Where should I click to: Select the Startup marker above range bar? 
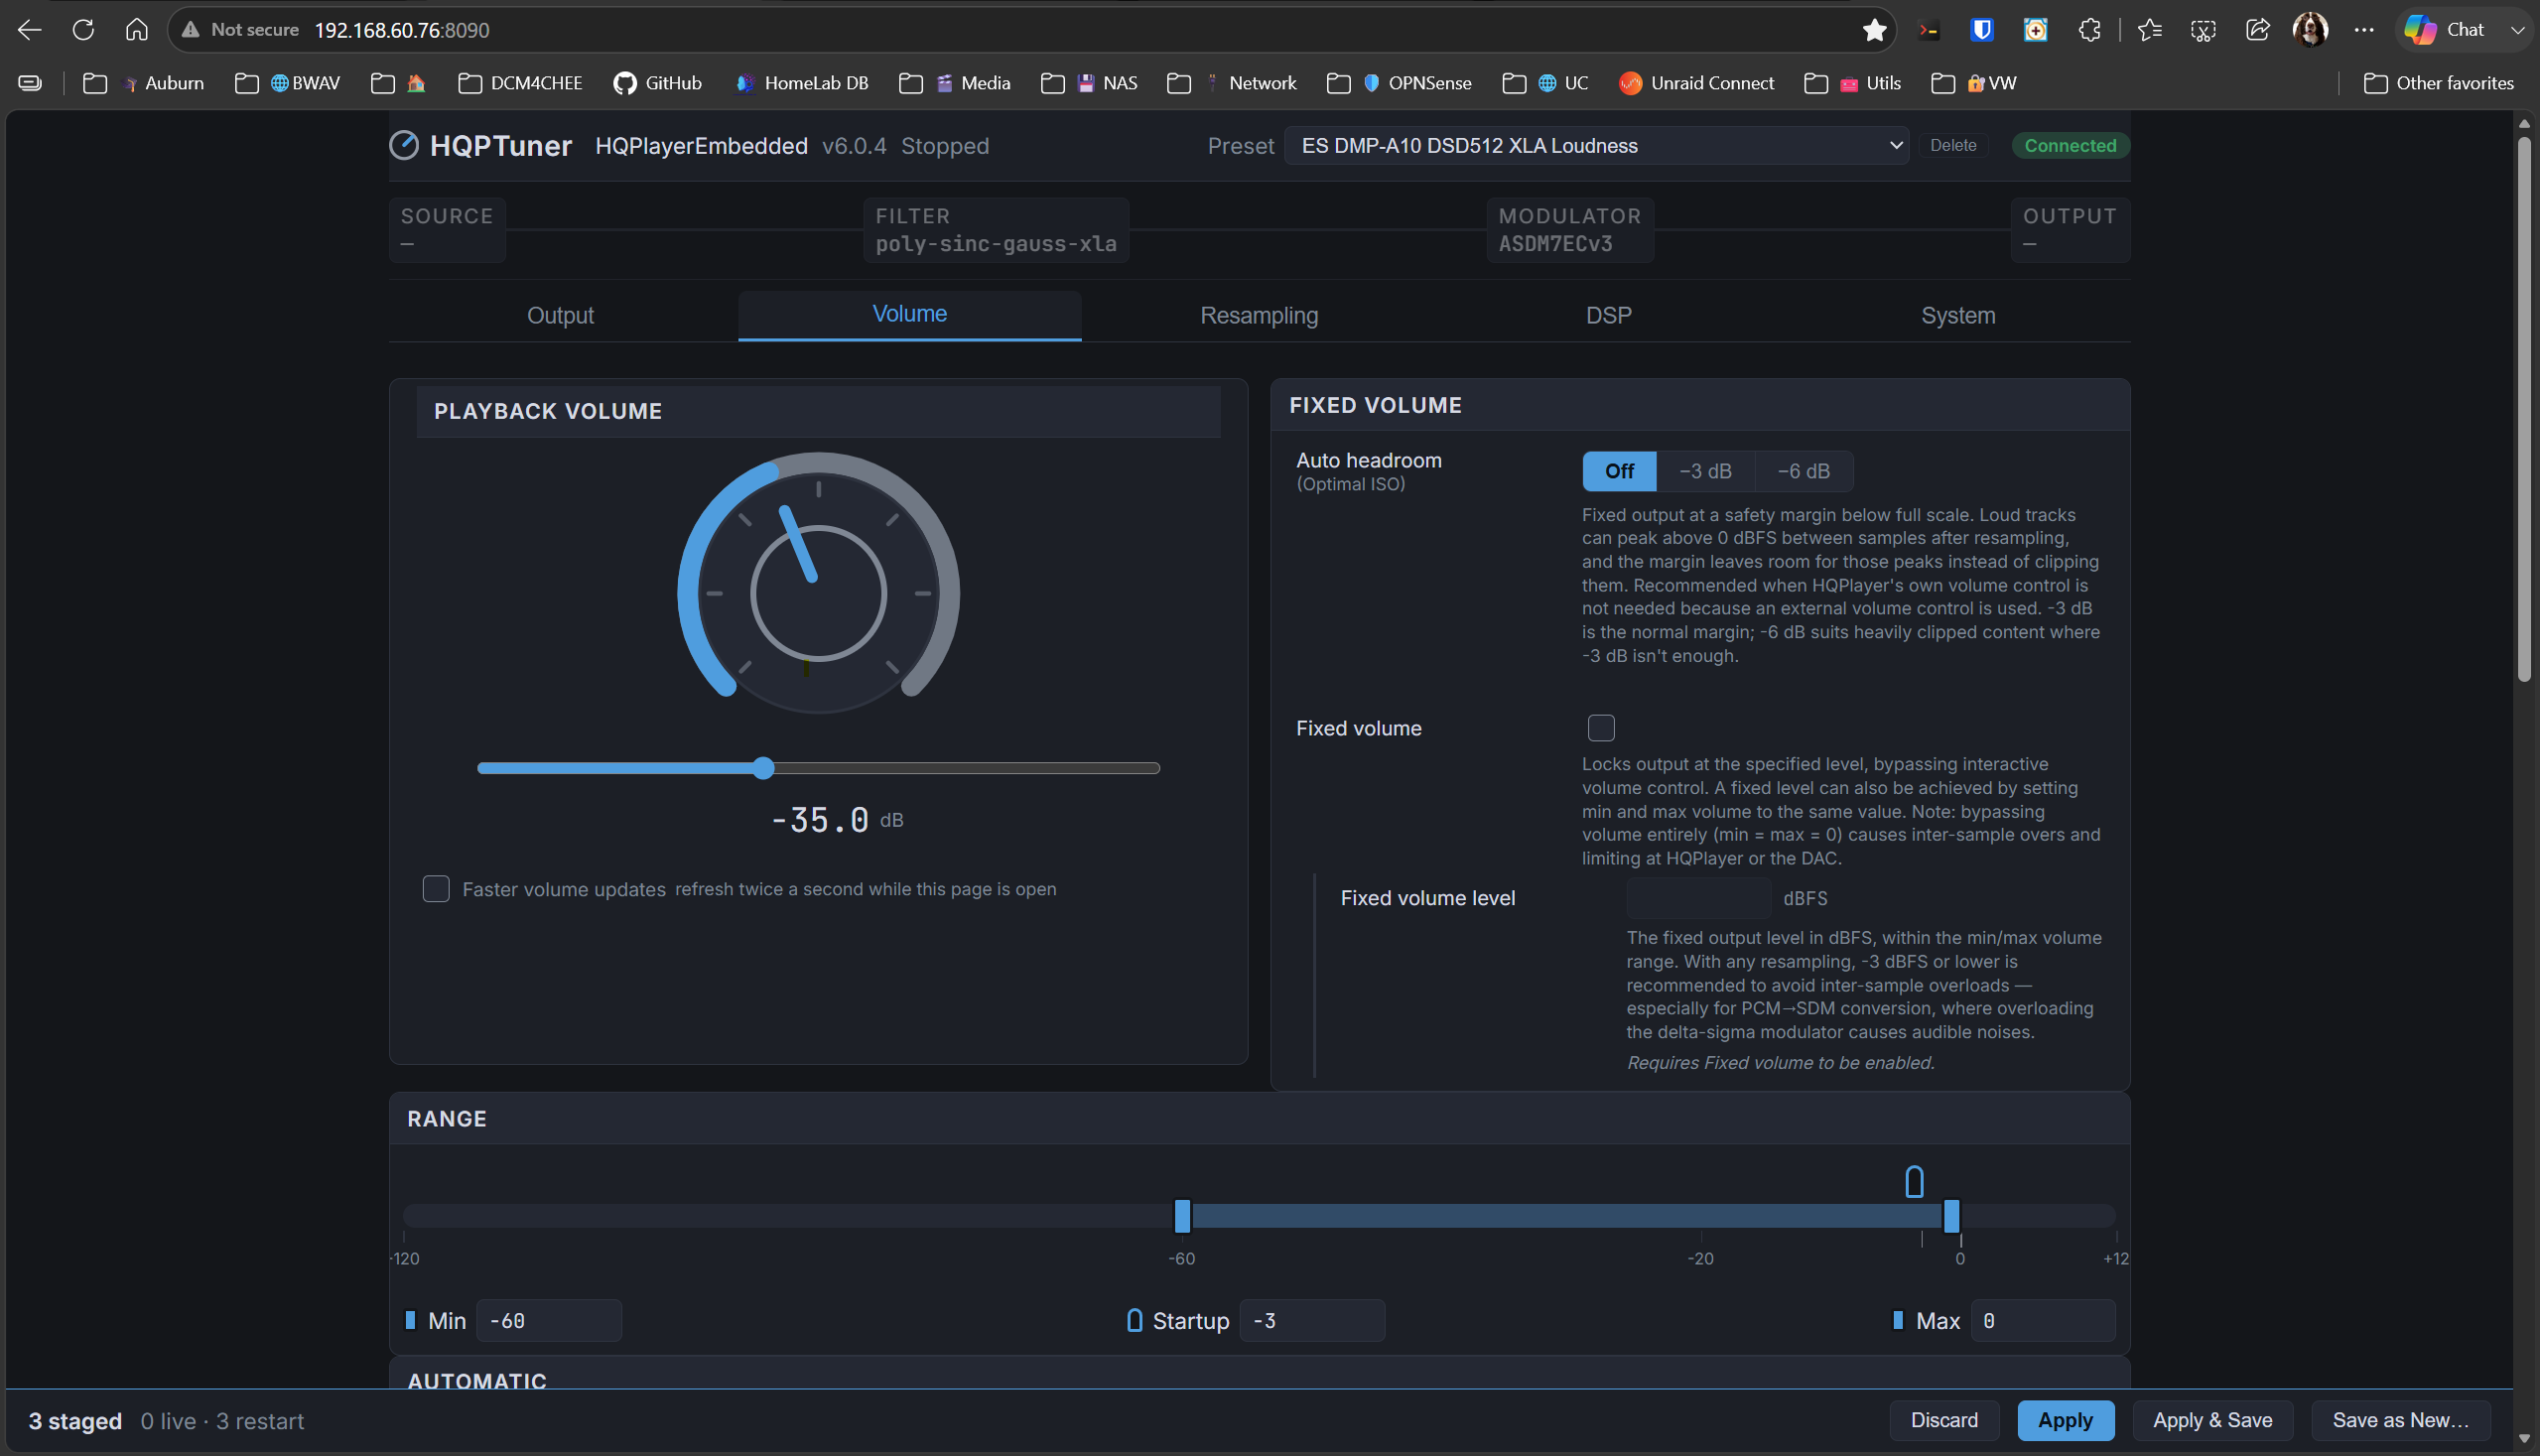(x=1914, y=1181)
